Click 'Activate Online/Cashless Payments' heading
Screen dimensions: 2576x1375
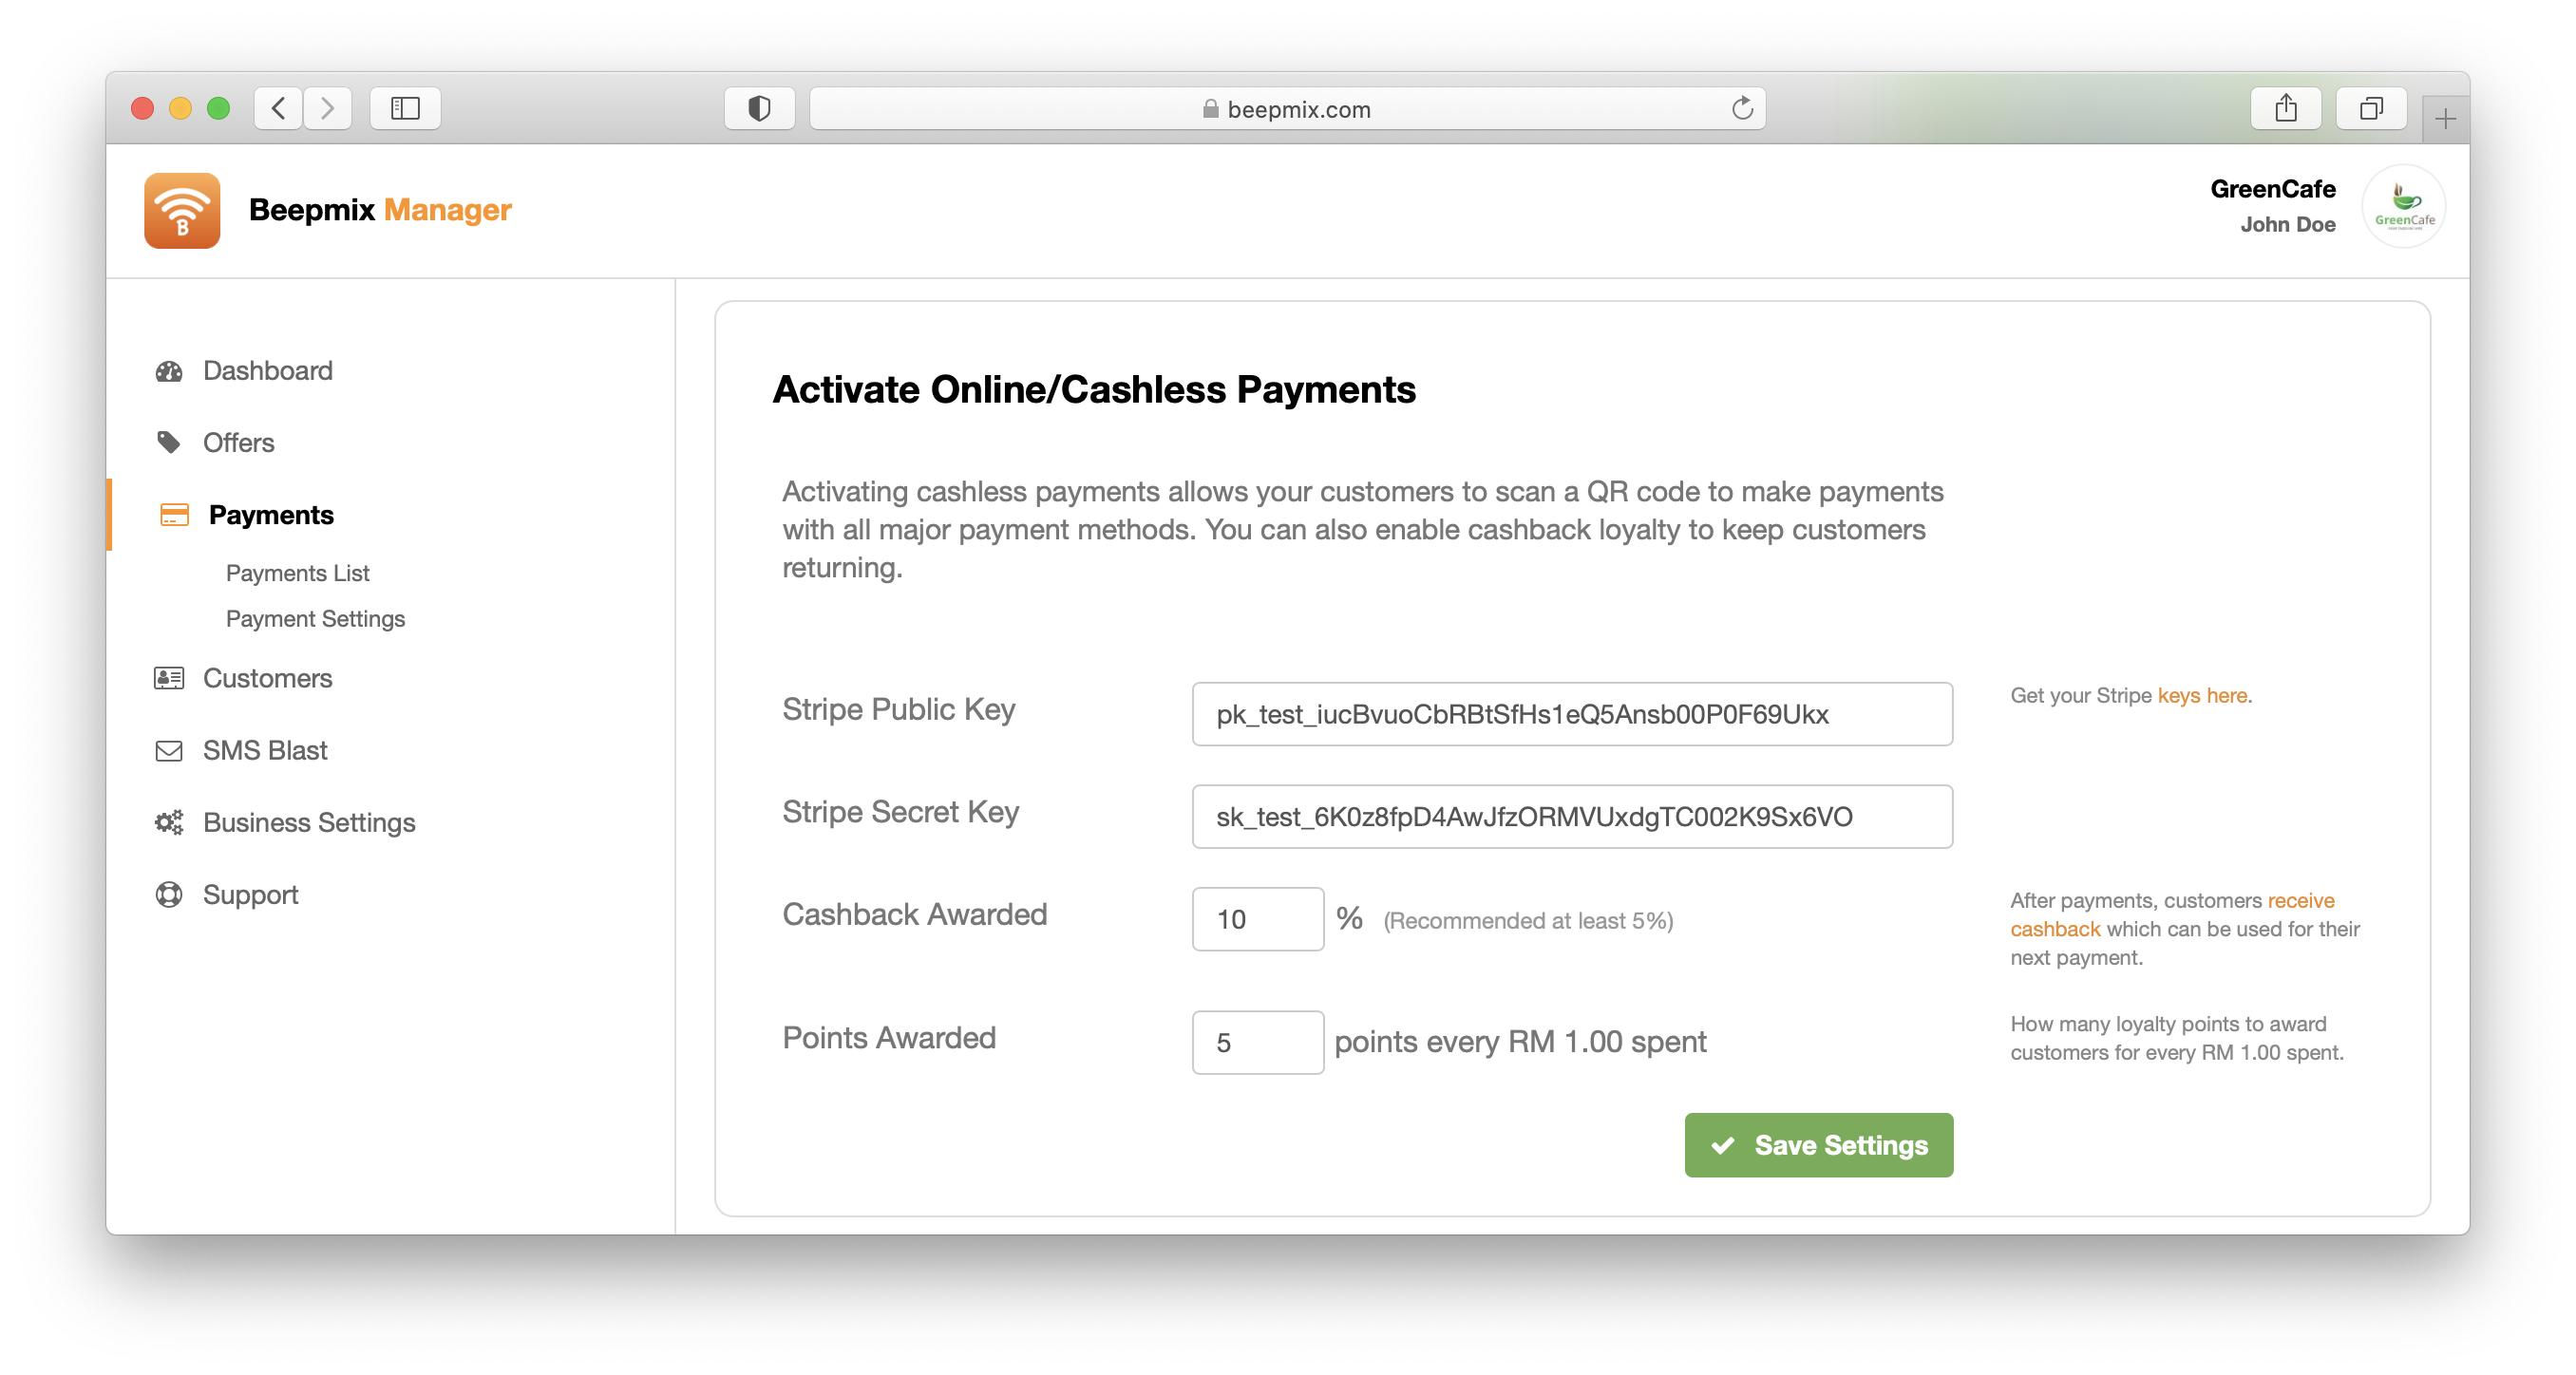(x=1094, y=390)
